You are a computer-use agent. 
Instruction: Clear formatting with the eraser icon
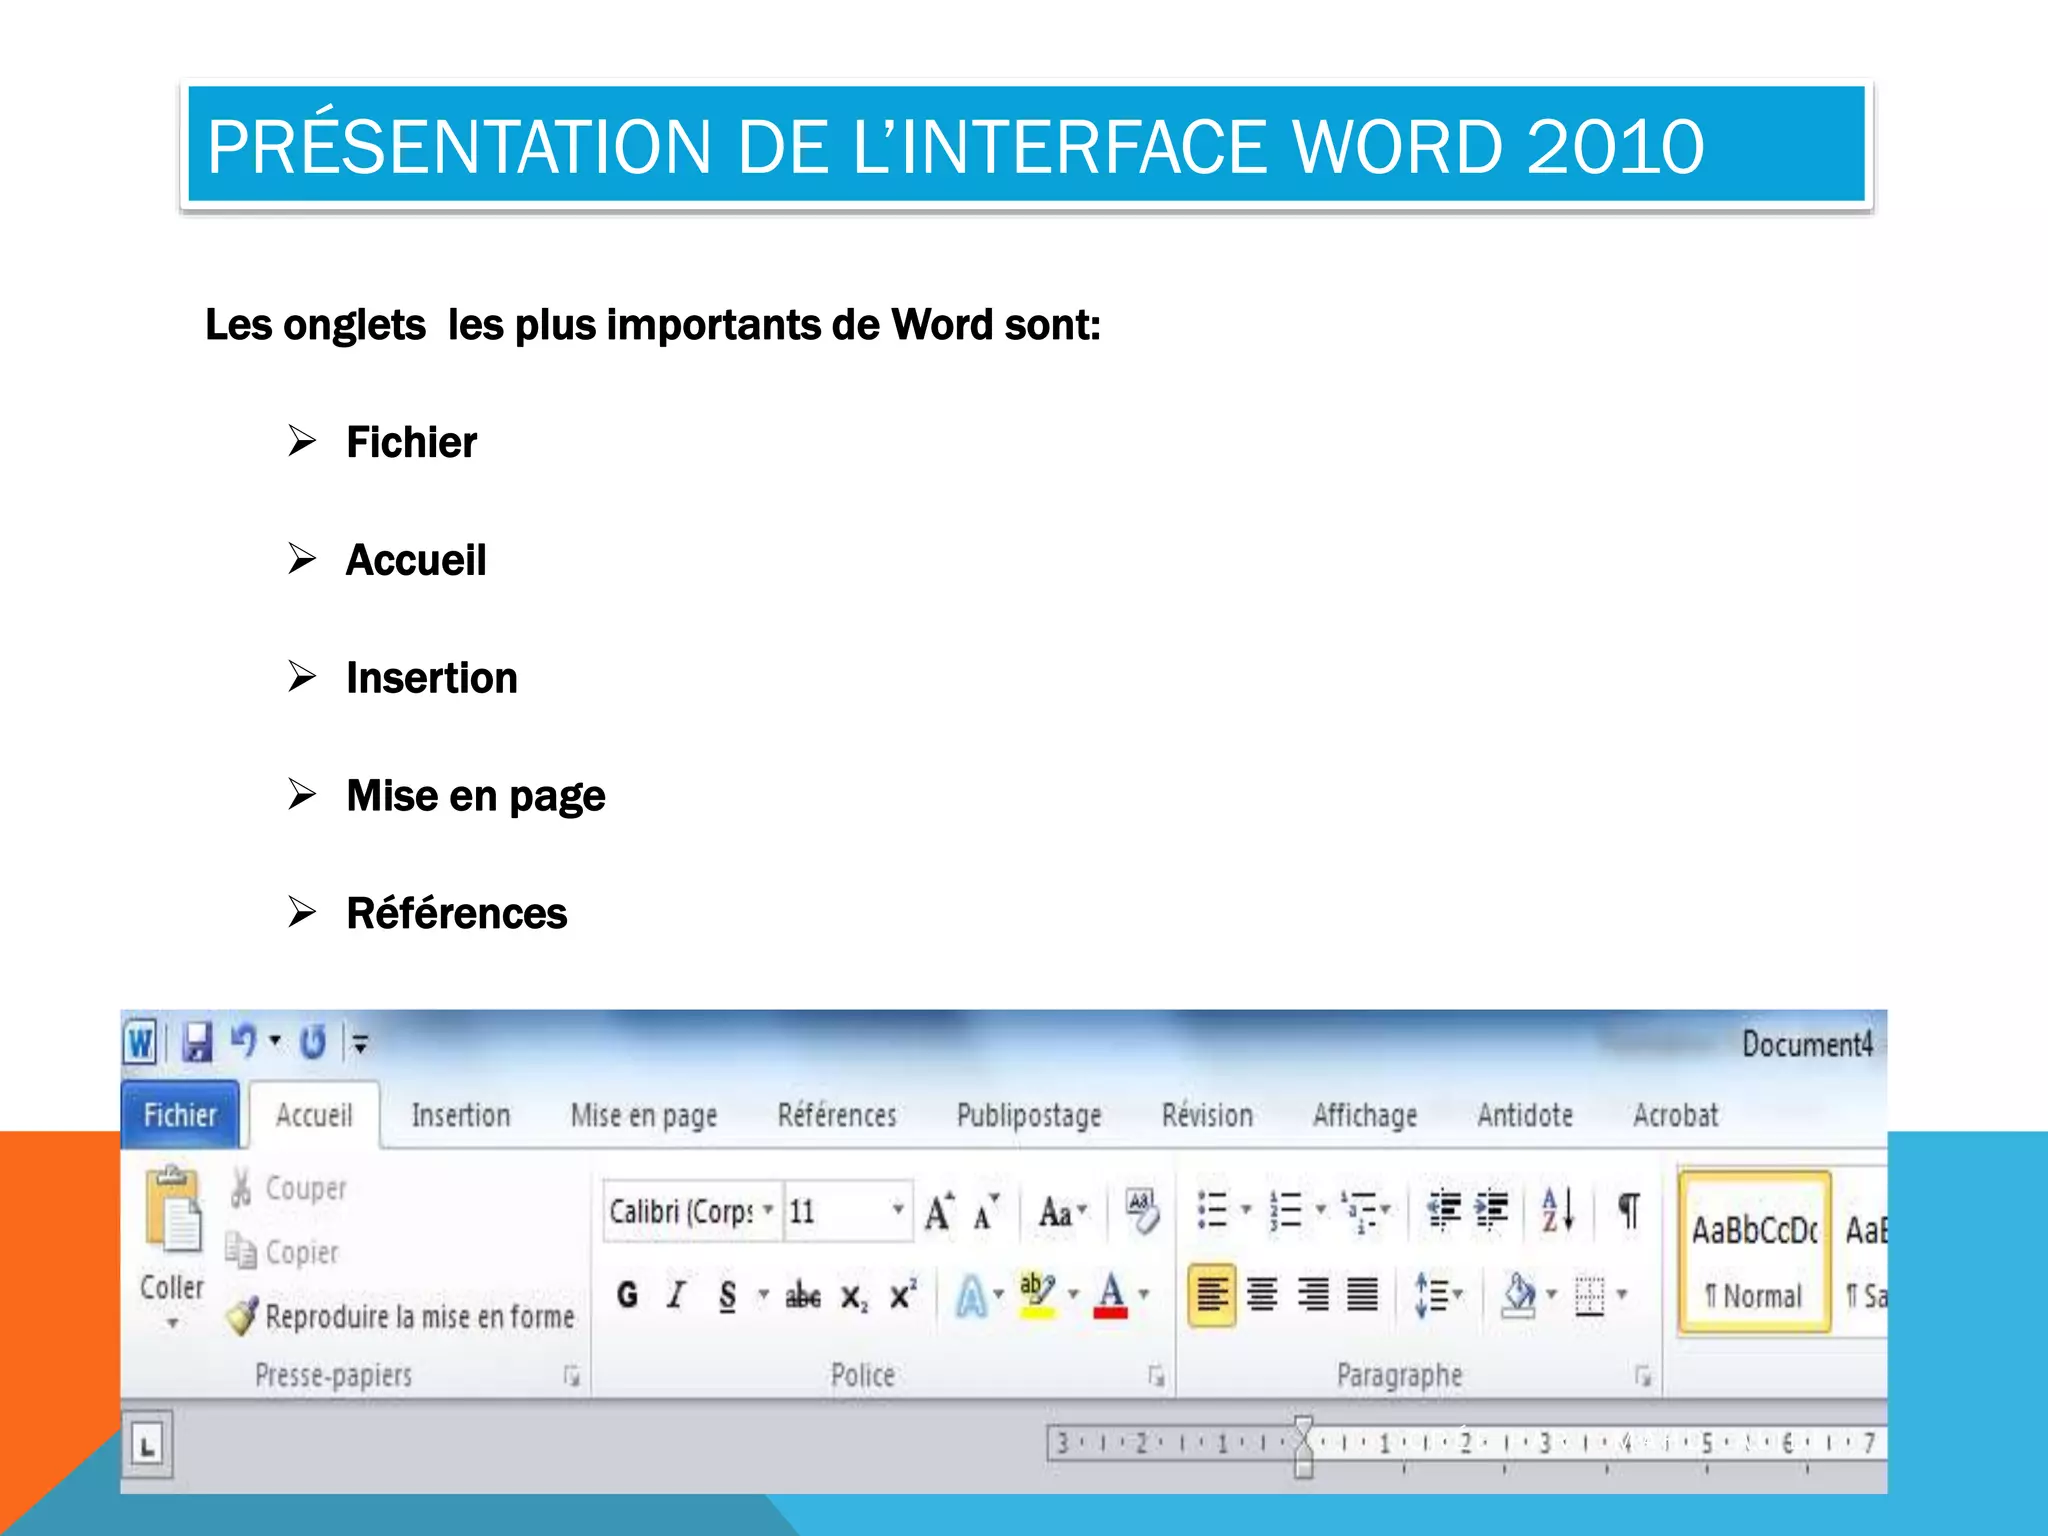(1142, 1210)
